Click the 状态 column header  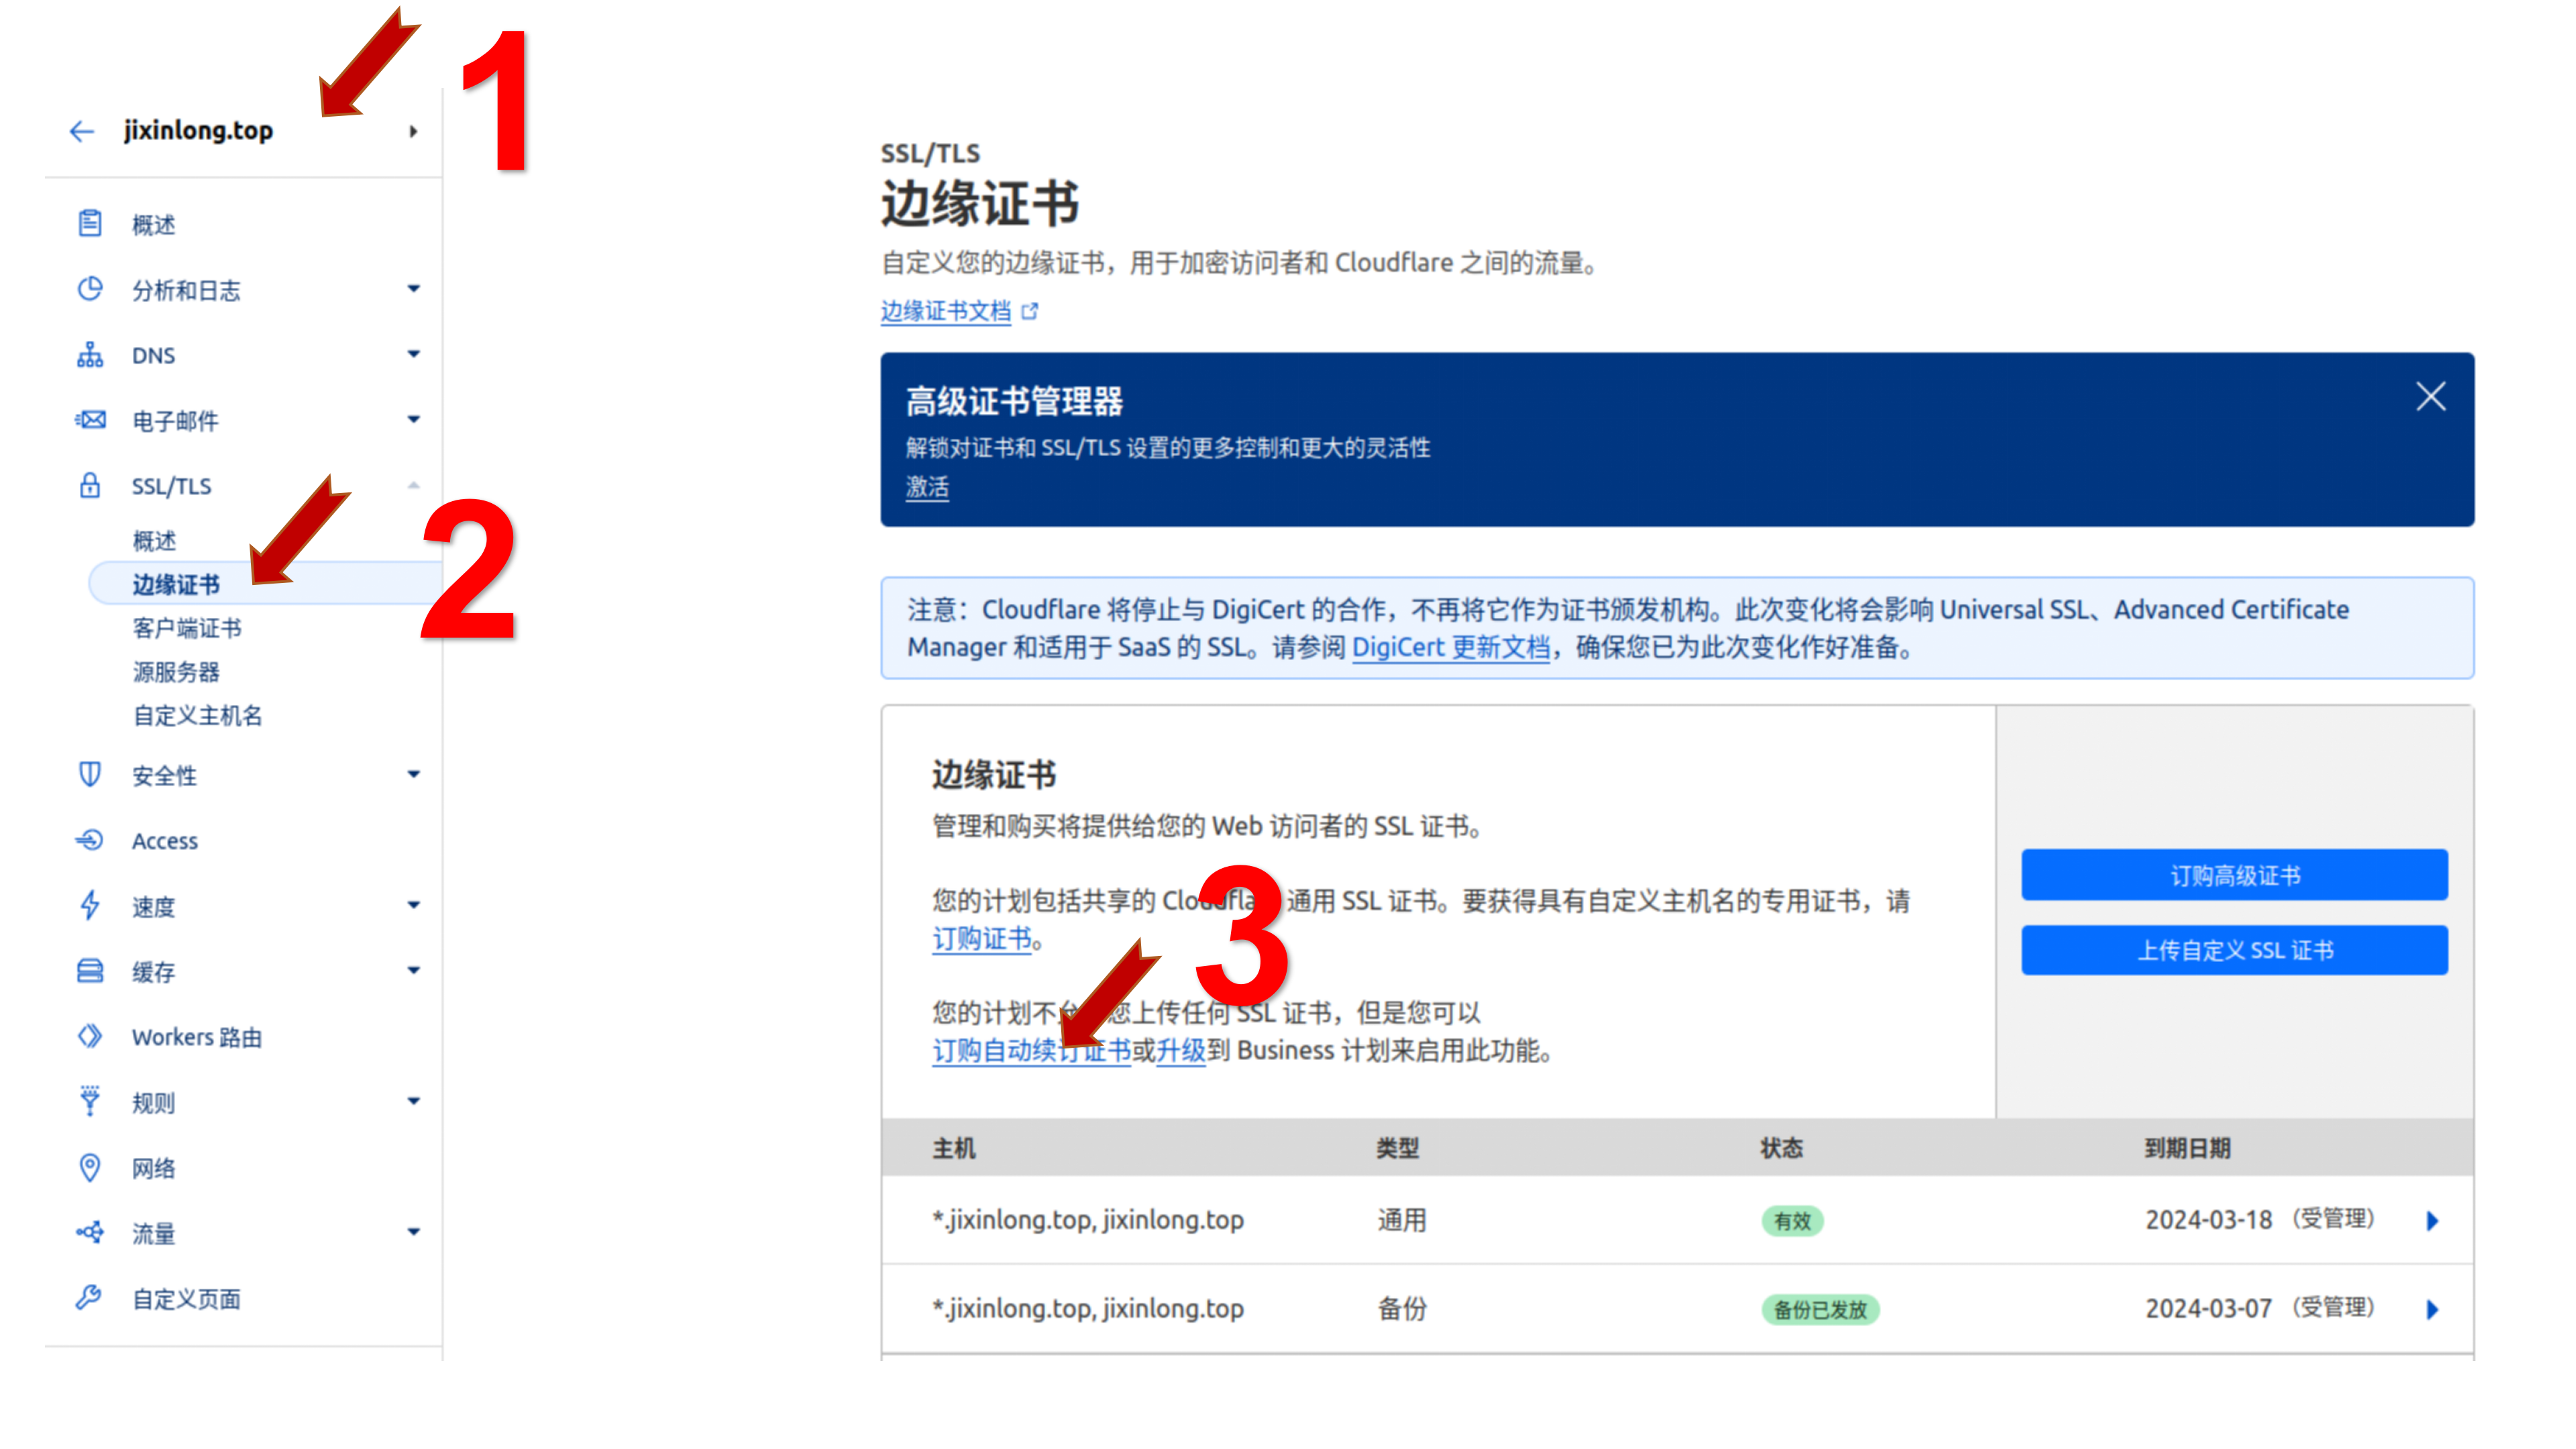click(1782, 1148)
